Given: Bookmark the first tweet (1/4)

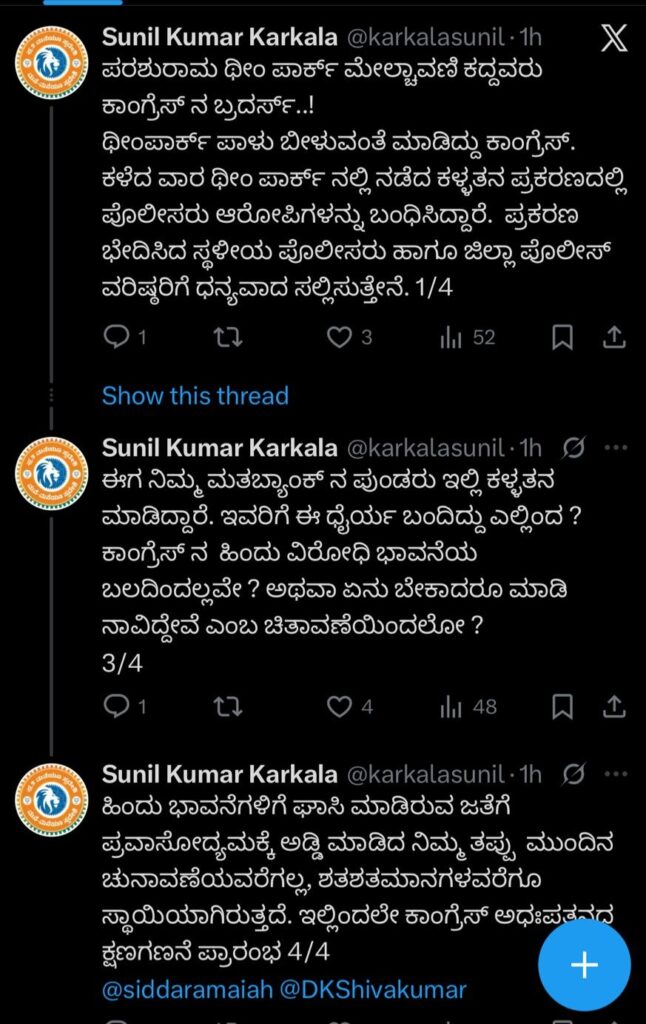Looking at the screenshot, I should point(563,338).
